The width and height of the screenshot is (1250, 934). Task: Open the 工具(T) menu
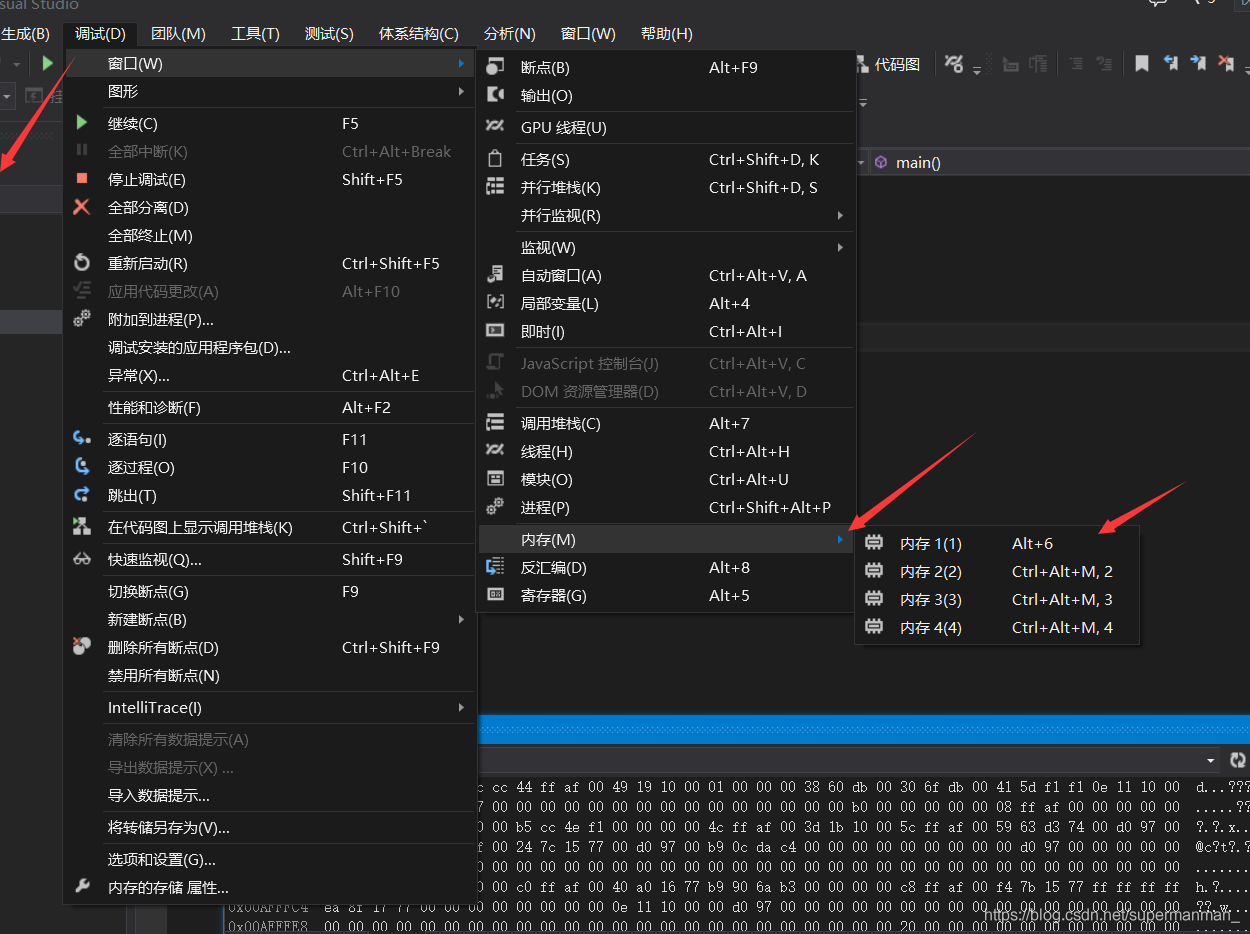[x=255, y=33]
